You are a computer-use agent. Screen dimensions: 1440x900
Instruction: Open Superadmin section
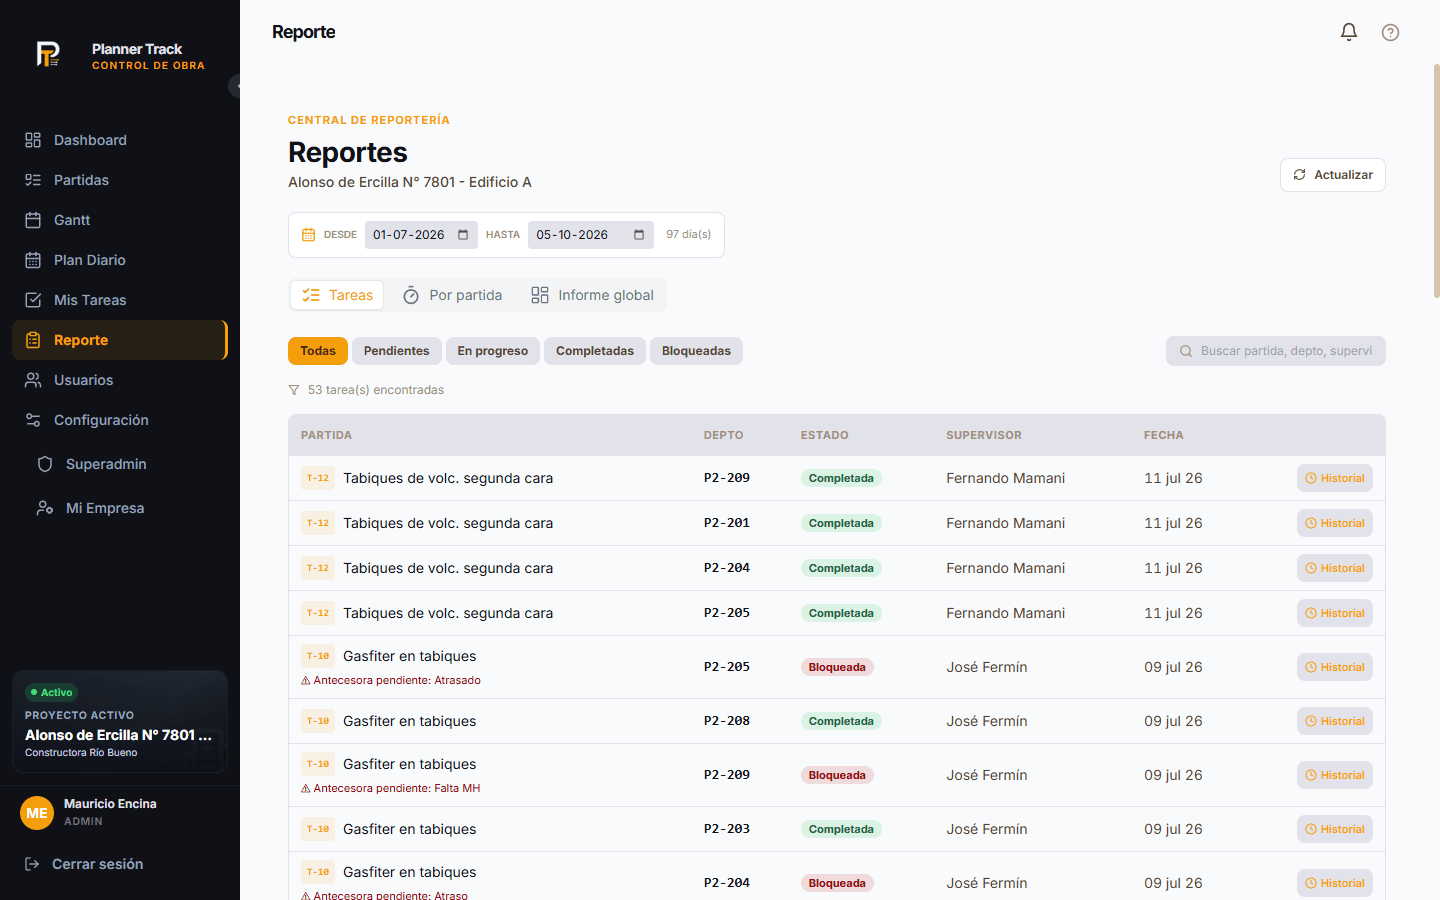pyautogui.click(x=126, y=464)
